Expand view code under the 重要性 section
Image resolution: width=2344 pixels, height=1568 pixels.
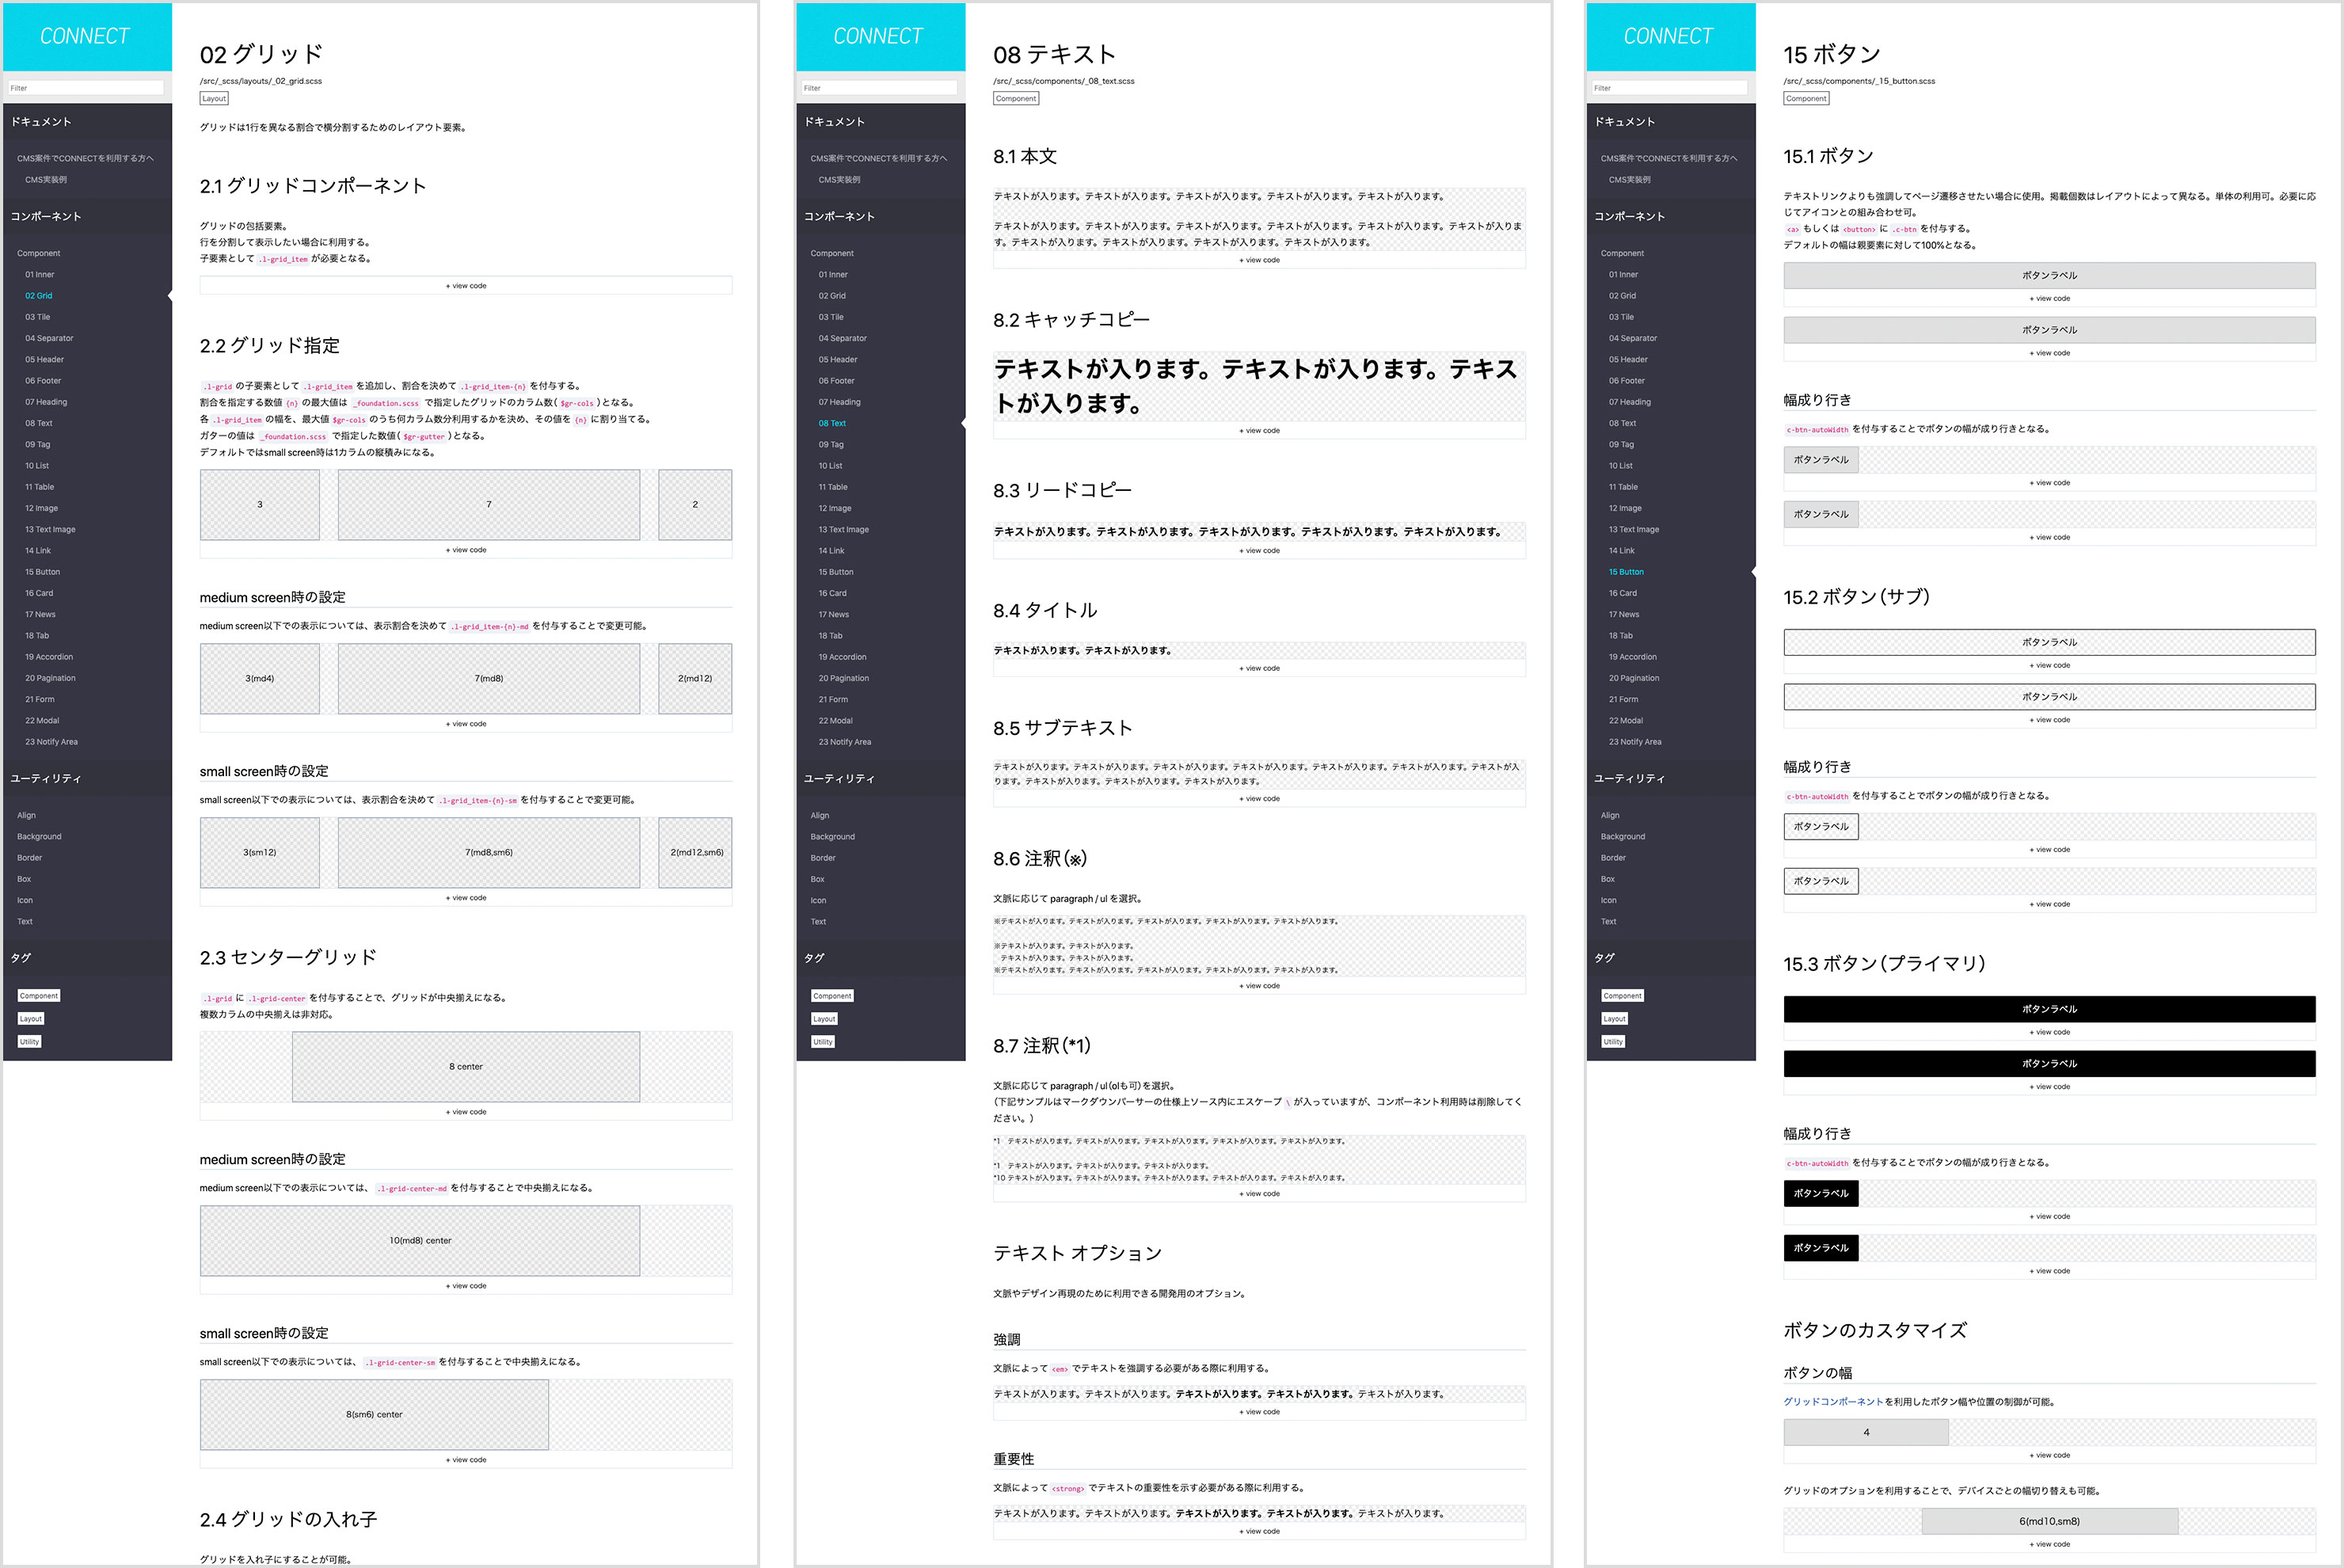(1260, 1531)
